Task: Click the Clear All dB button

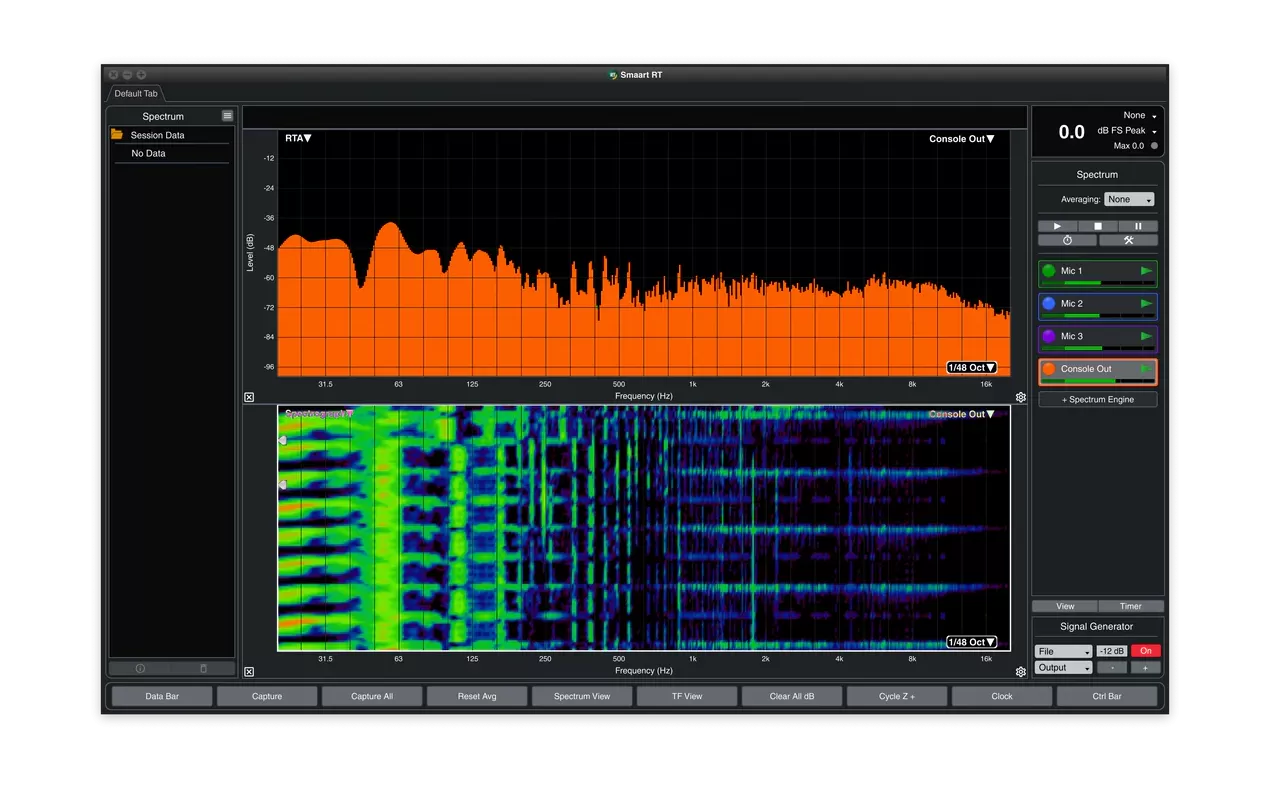Action: tap(792, 696)
